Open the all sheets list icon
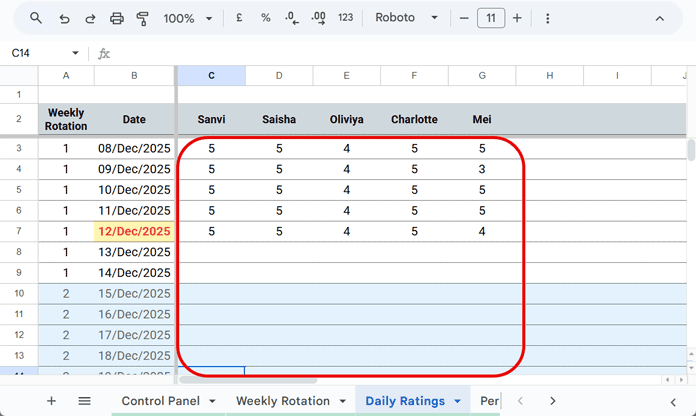This screenshot has width=696, height=416. [84, 401]
